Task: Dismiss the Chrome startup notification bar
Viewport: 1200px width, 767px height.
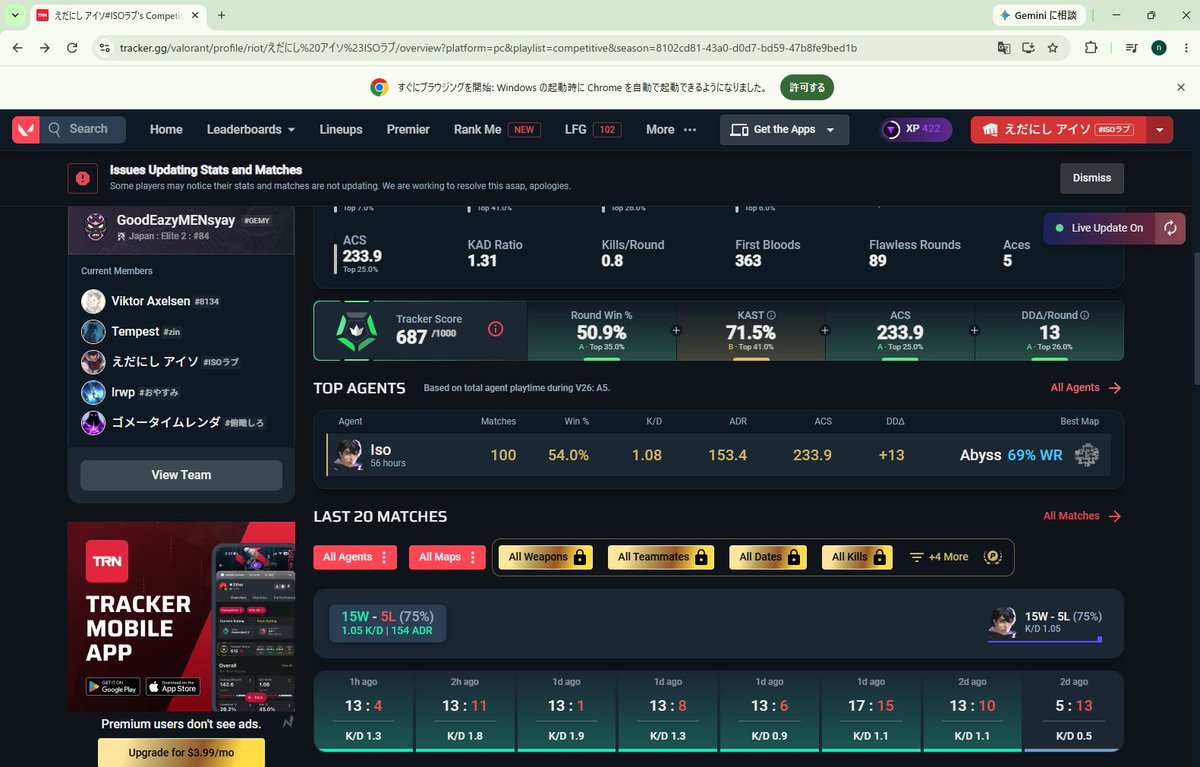Action: coord(1181,87)
